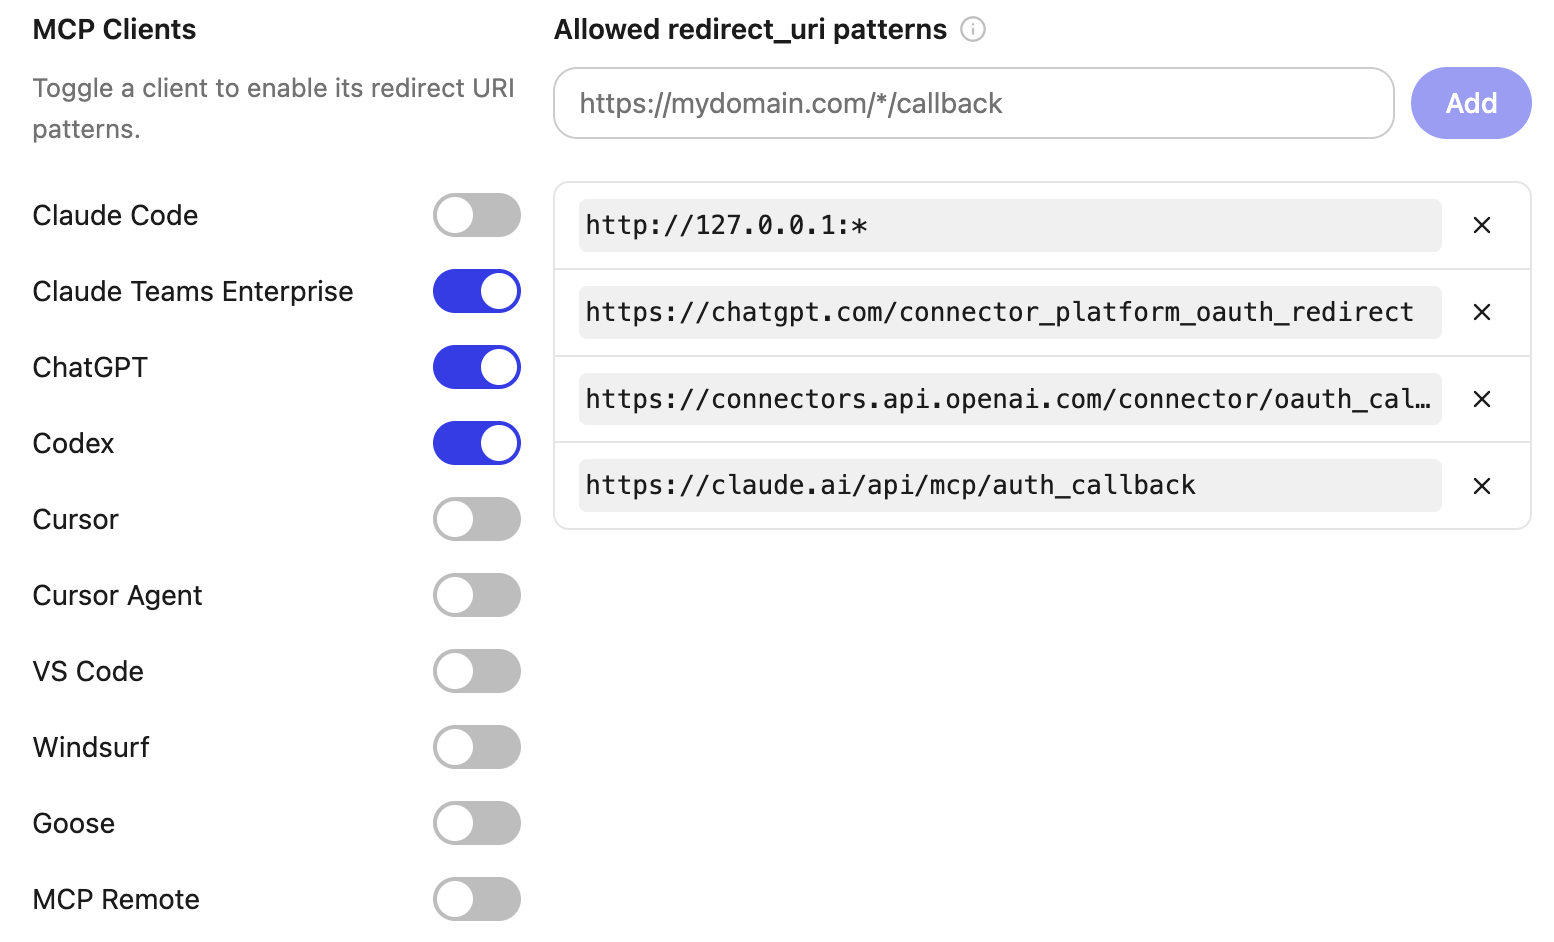Enable the MCP Remote client
Screen dimensions: 1554x942
(477, 899)
